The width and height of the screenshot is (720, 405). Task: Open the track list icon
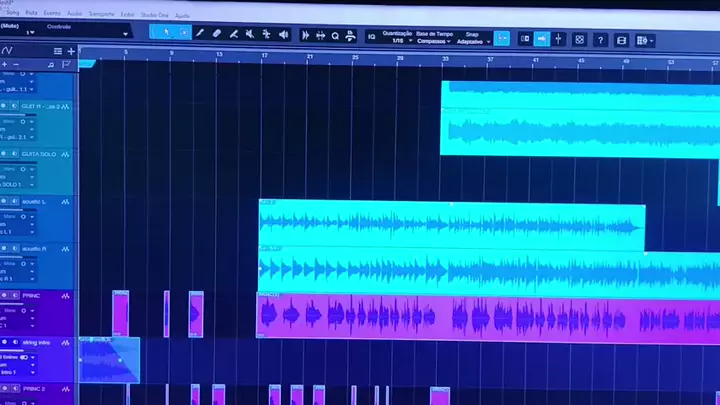tap(58, 51)
